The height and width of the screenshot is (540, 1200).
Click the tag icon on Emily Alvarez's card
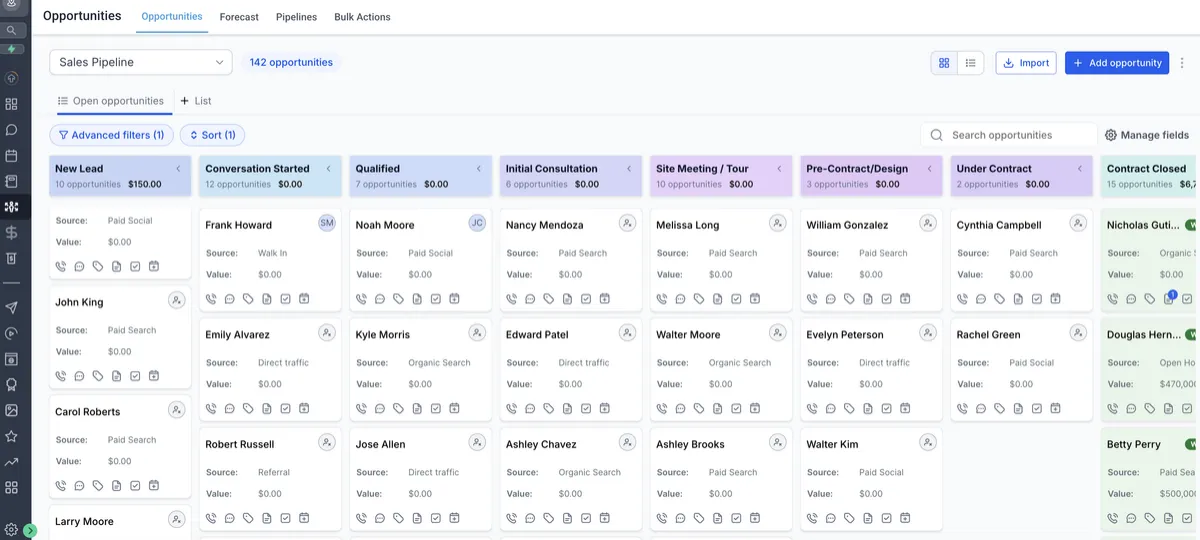[x=248, y=408]
